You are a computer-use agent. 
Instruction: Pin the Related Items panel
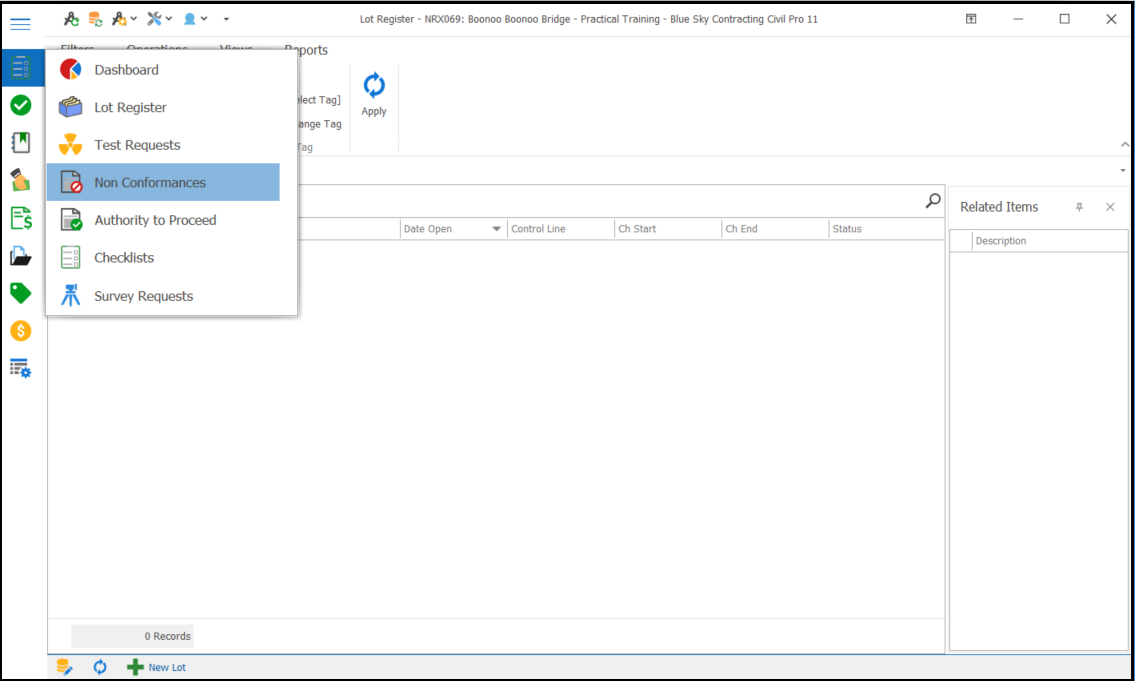(1079, 207)
